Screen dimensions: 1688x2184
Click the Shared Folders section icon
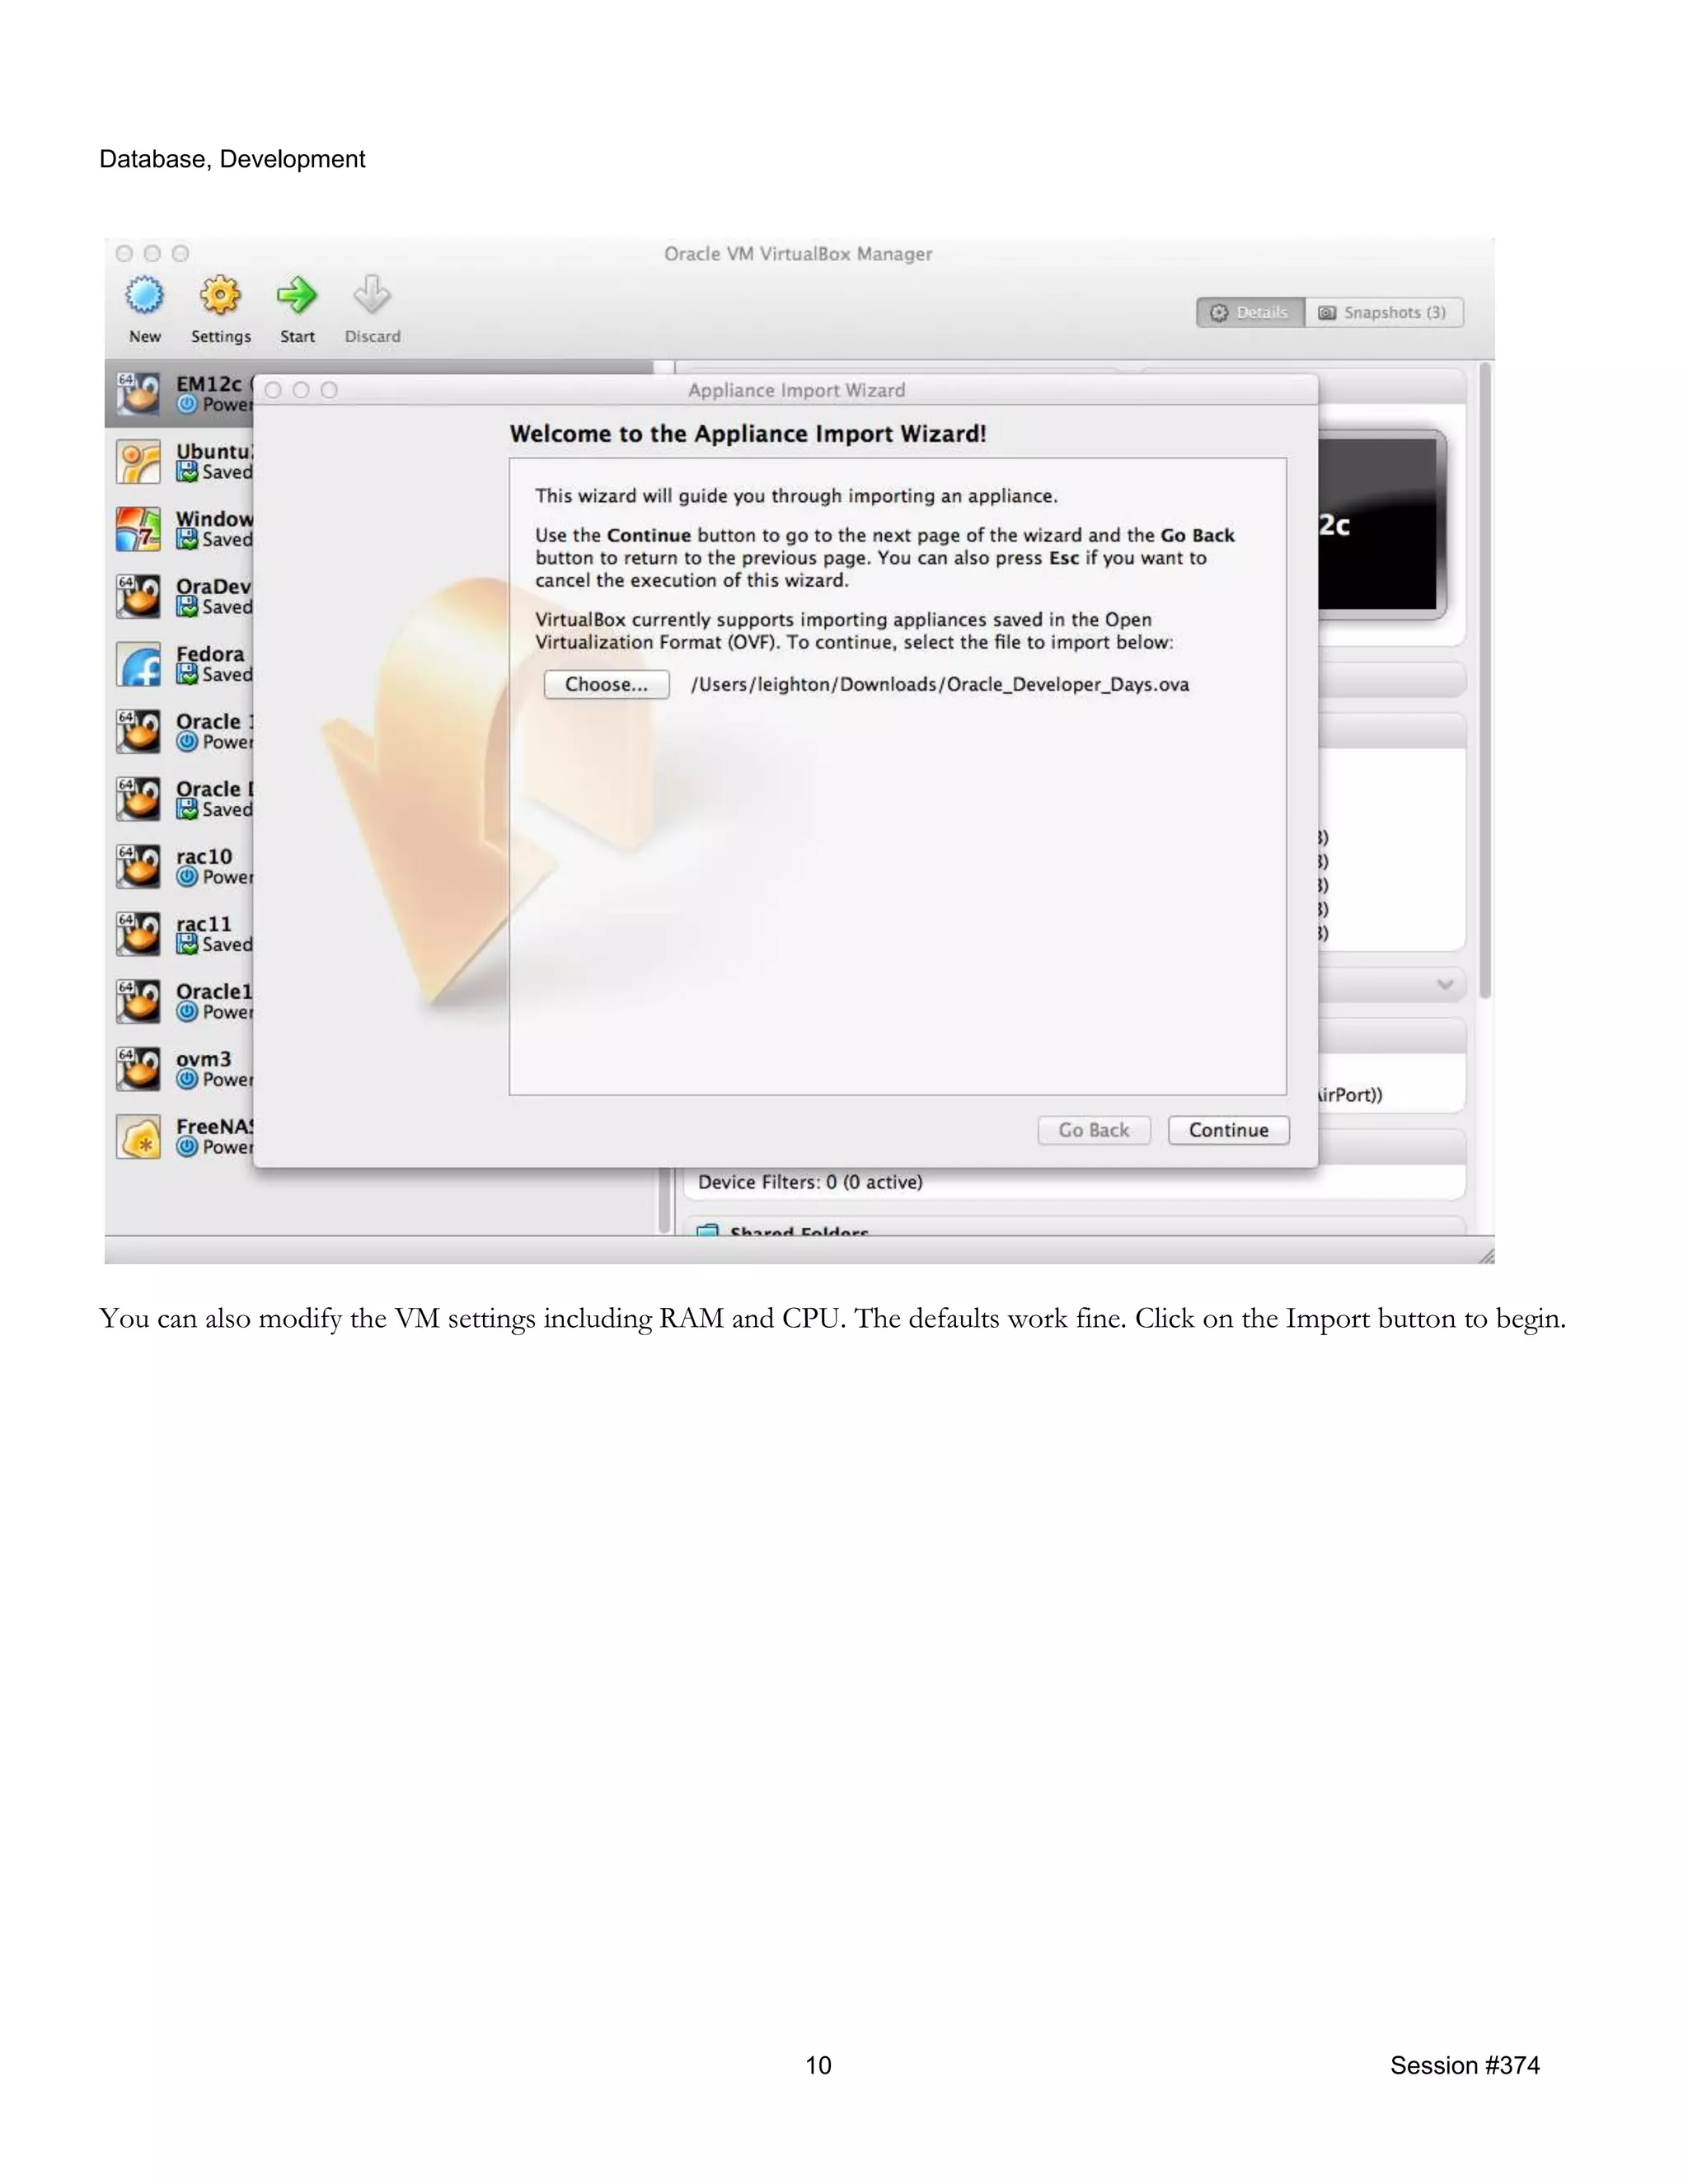click(x=707, y=1230)
